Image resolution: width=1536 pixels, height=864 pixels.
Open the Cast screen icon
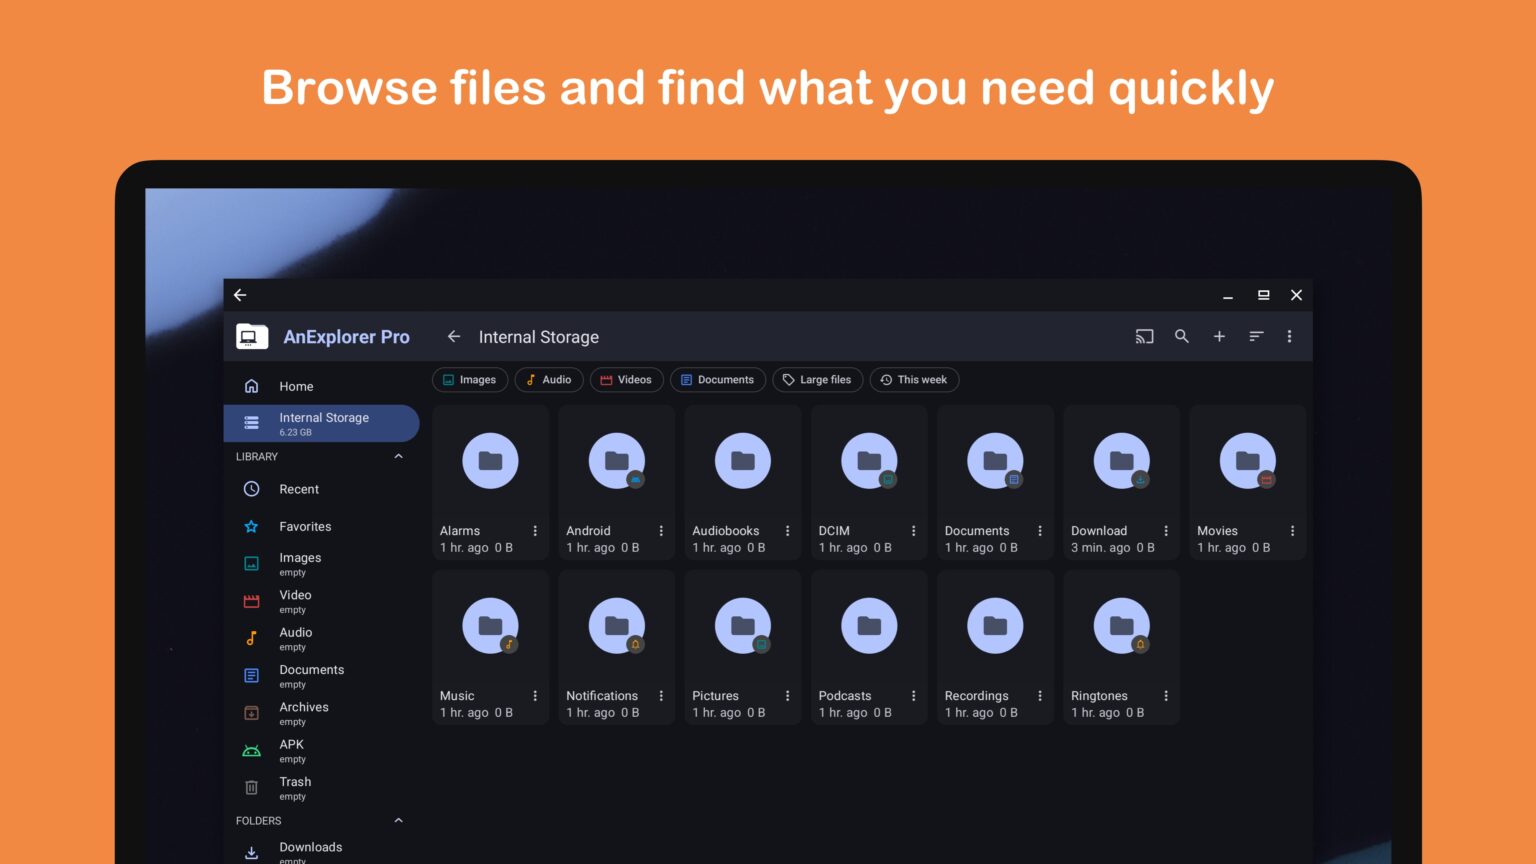(x=1144, y=336)
